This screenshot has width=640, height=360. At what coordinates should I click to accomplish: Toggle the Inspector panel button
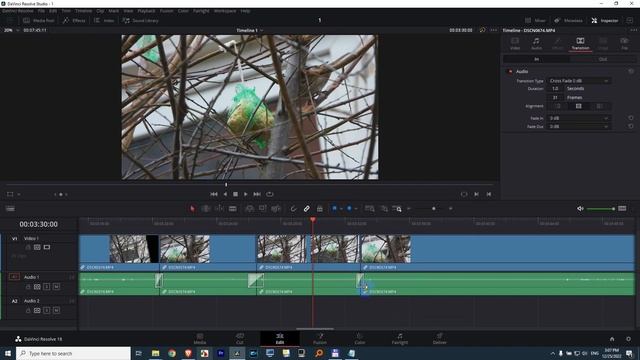(x=605, y=20)
